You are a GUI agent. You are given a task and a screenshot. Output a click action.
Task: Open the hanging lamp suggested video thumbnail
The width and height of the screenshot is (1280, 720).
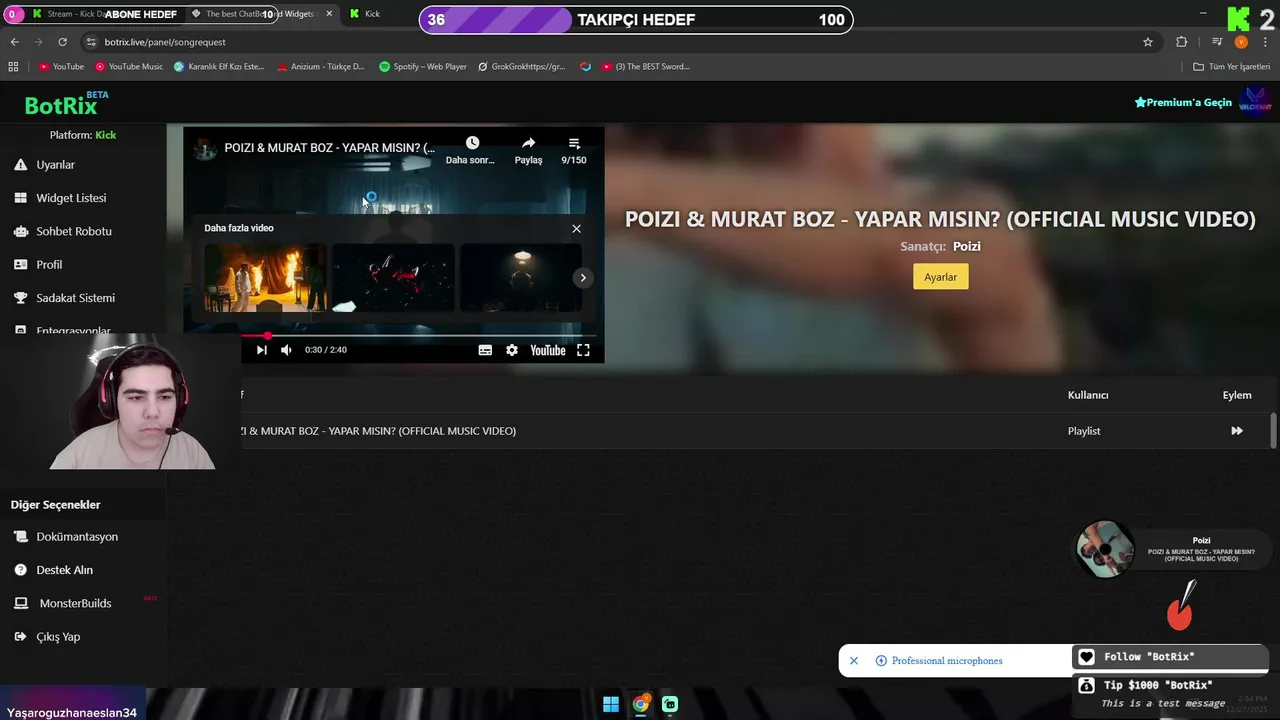click(520, 278)
